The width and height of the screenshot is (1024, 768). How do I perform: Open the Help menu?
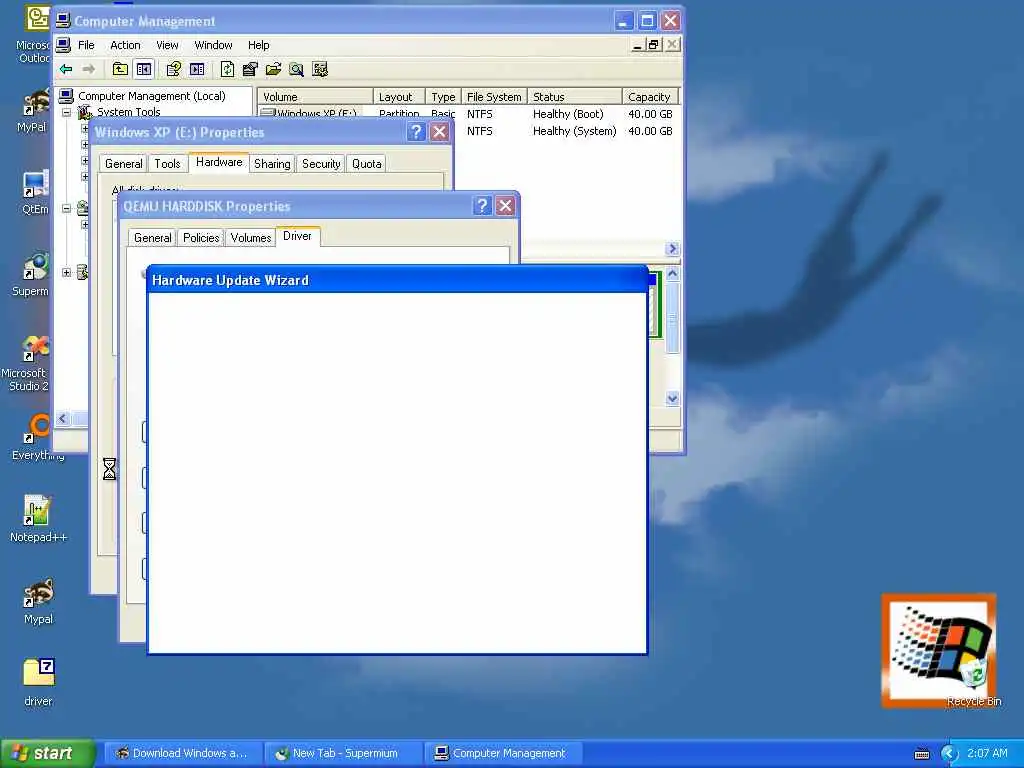(259, 45)
